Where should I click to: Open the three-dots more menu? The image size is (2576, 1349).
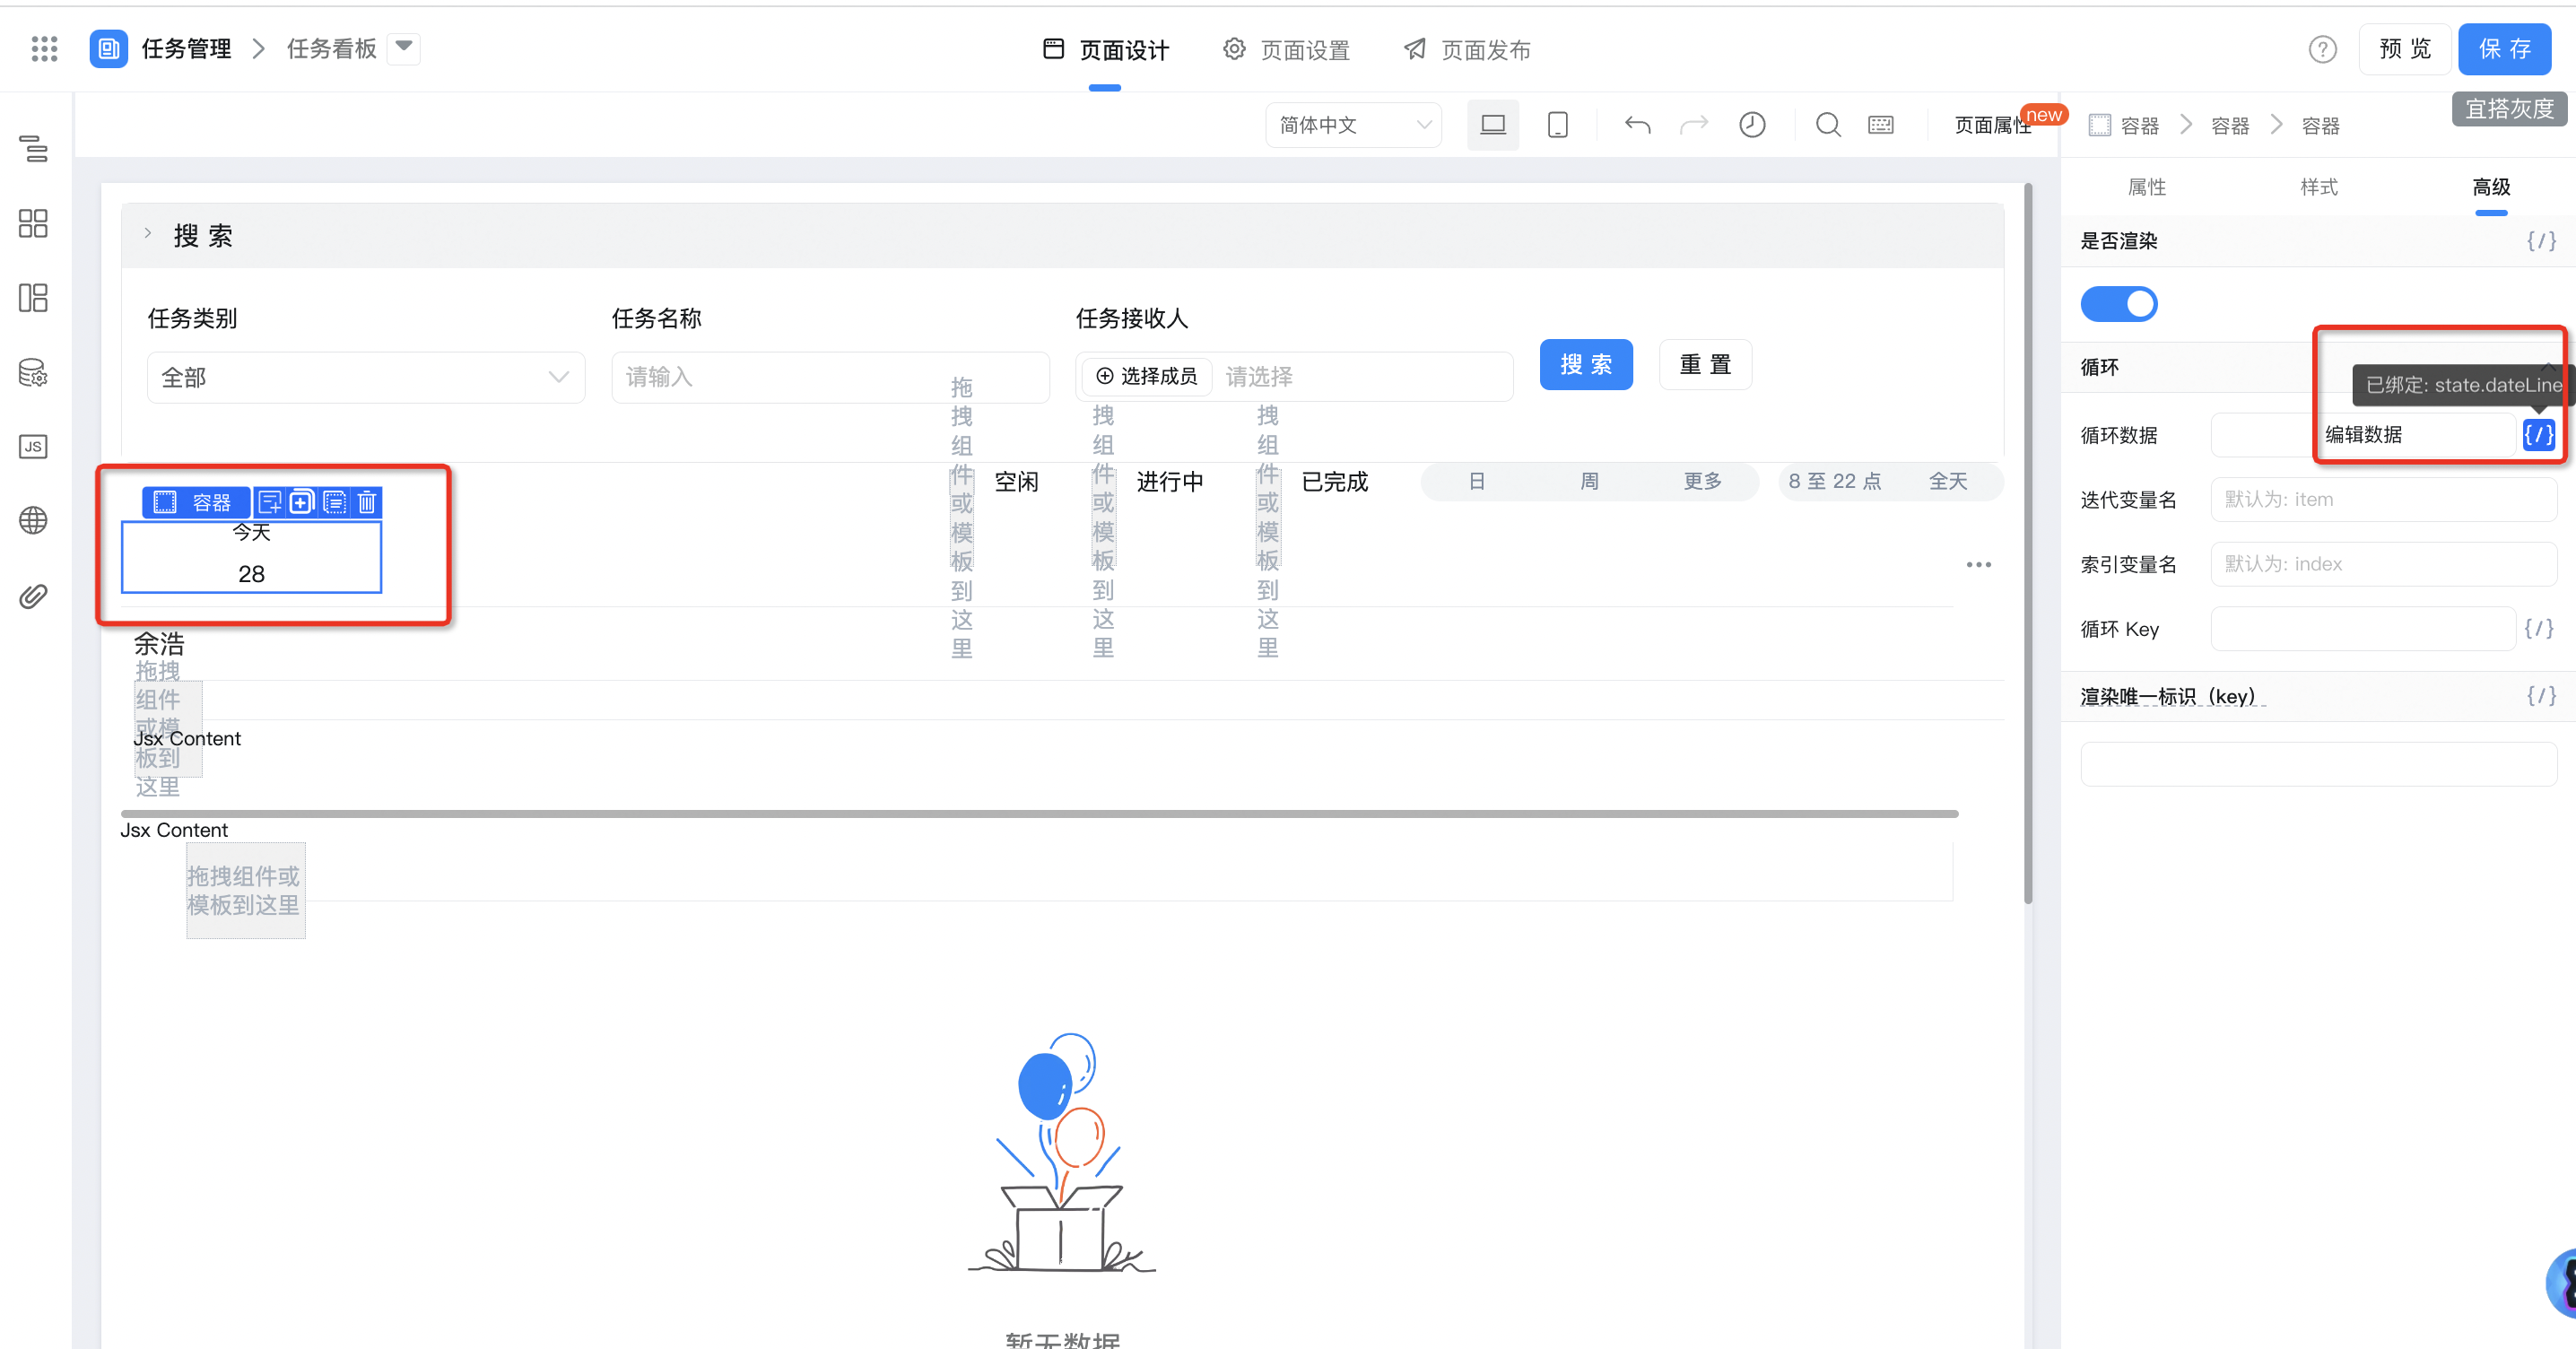tap(1979, 565)
